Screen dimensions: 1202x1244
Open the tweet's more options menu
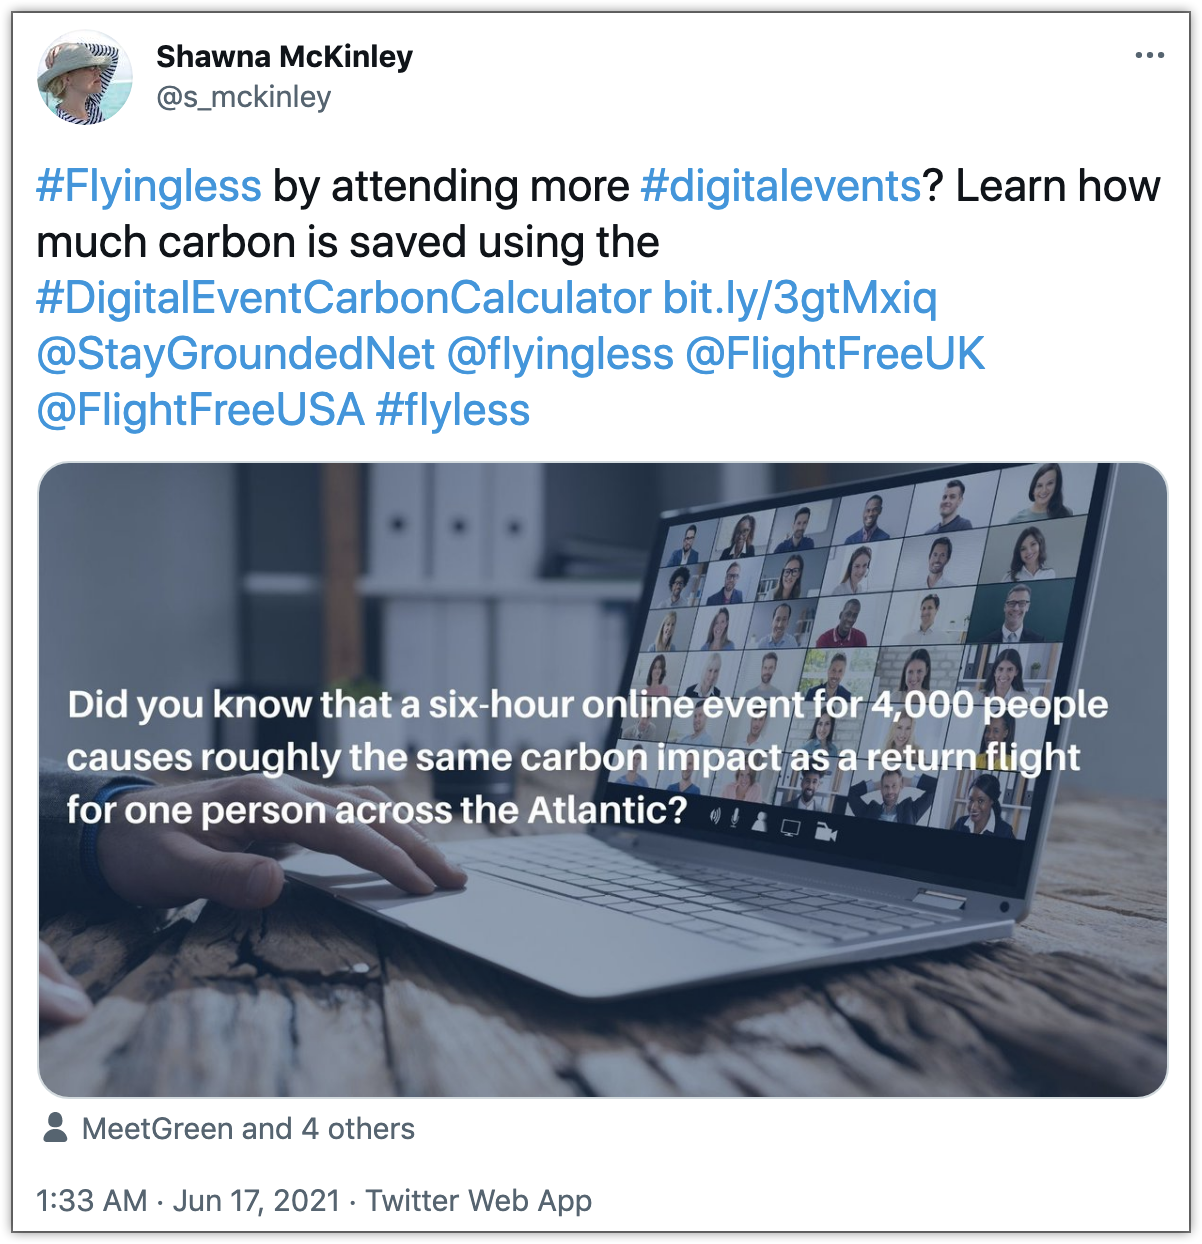(x=1149, y=56)
